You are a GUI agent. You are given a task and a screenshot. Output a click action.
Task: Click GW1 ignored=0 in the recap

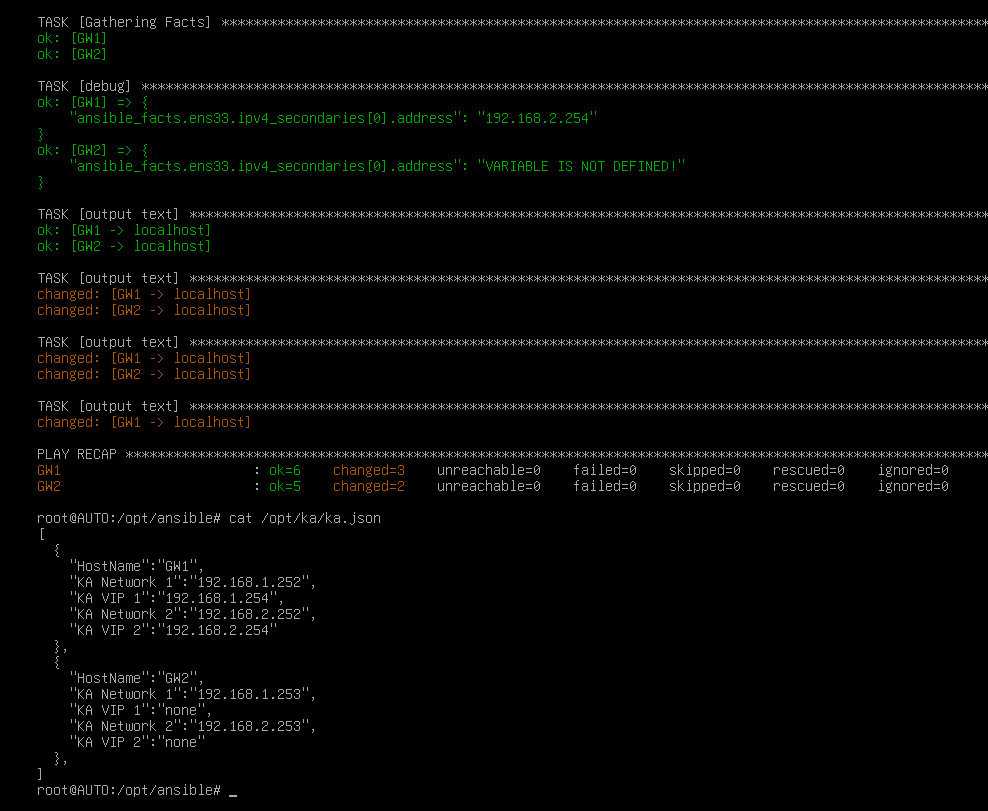913,470
